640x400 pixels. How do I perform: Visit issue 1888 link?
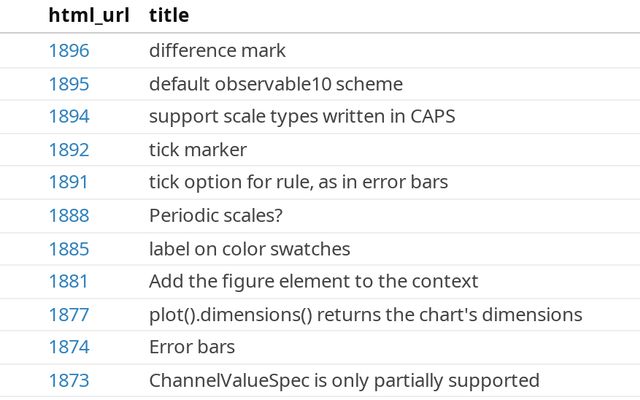point(69,216)
